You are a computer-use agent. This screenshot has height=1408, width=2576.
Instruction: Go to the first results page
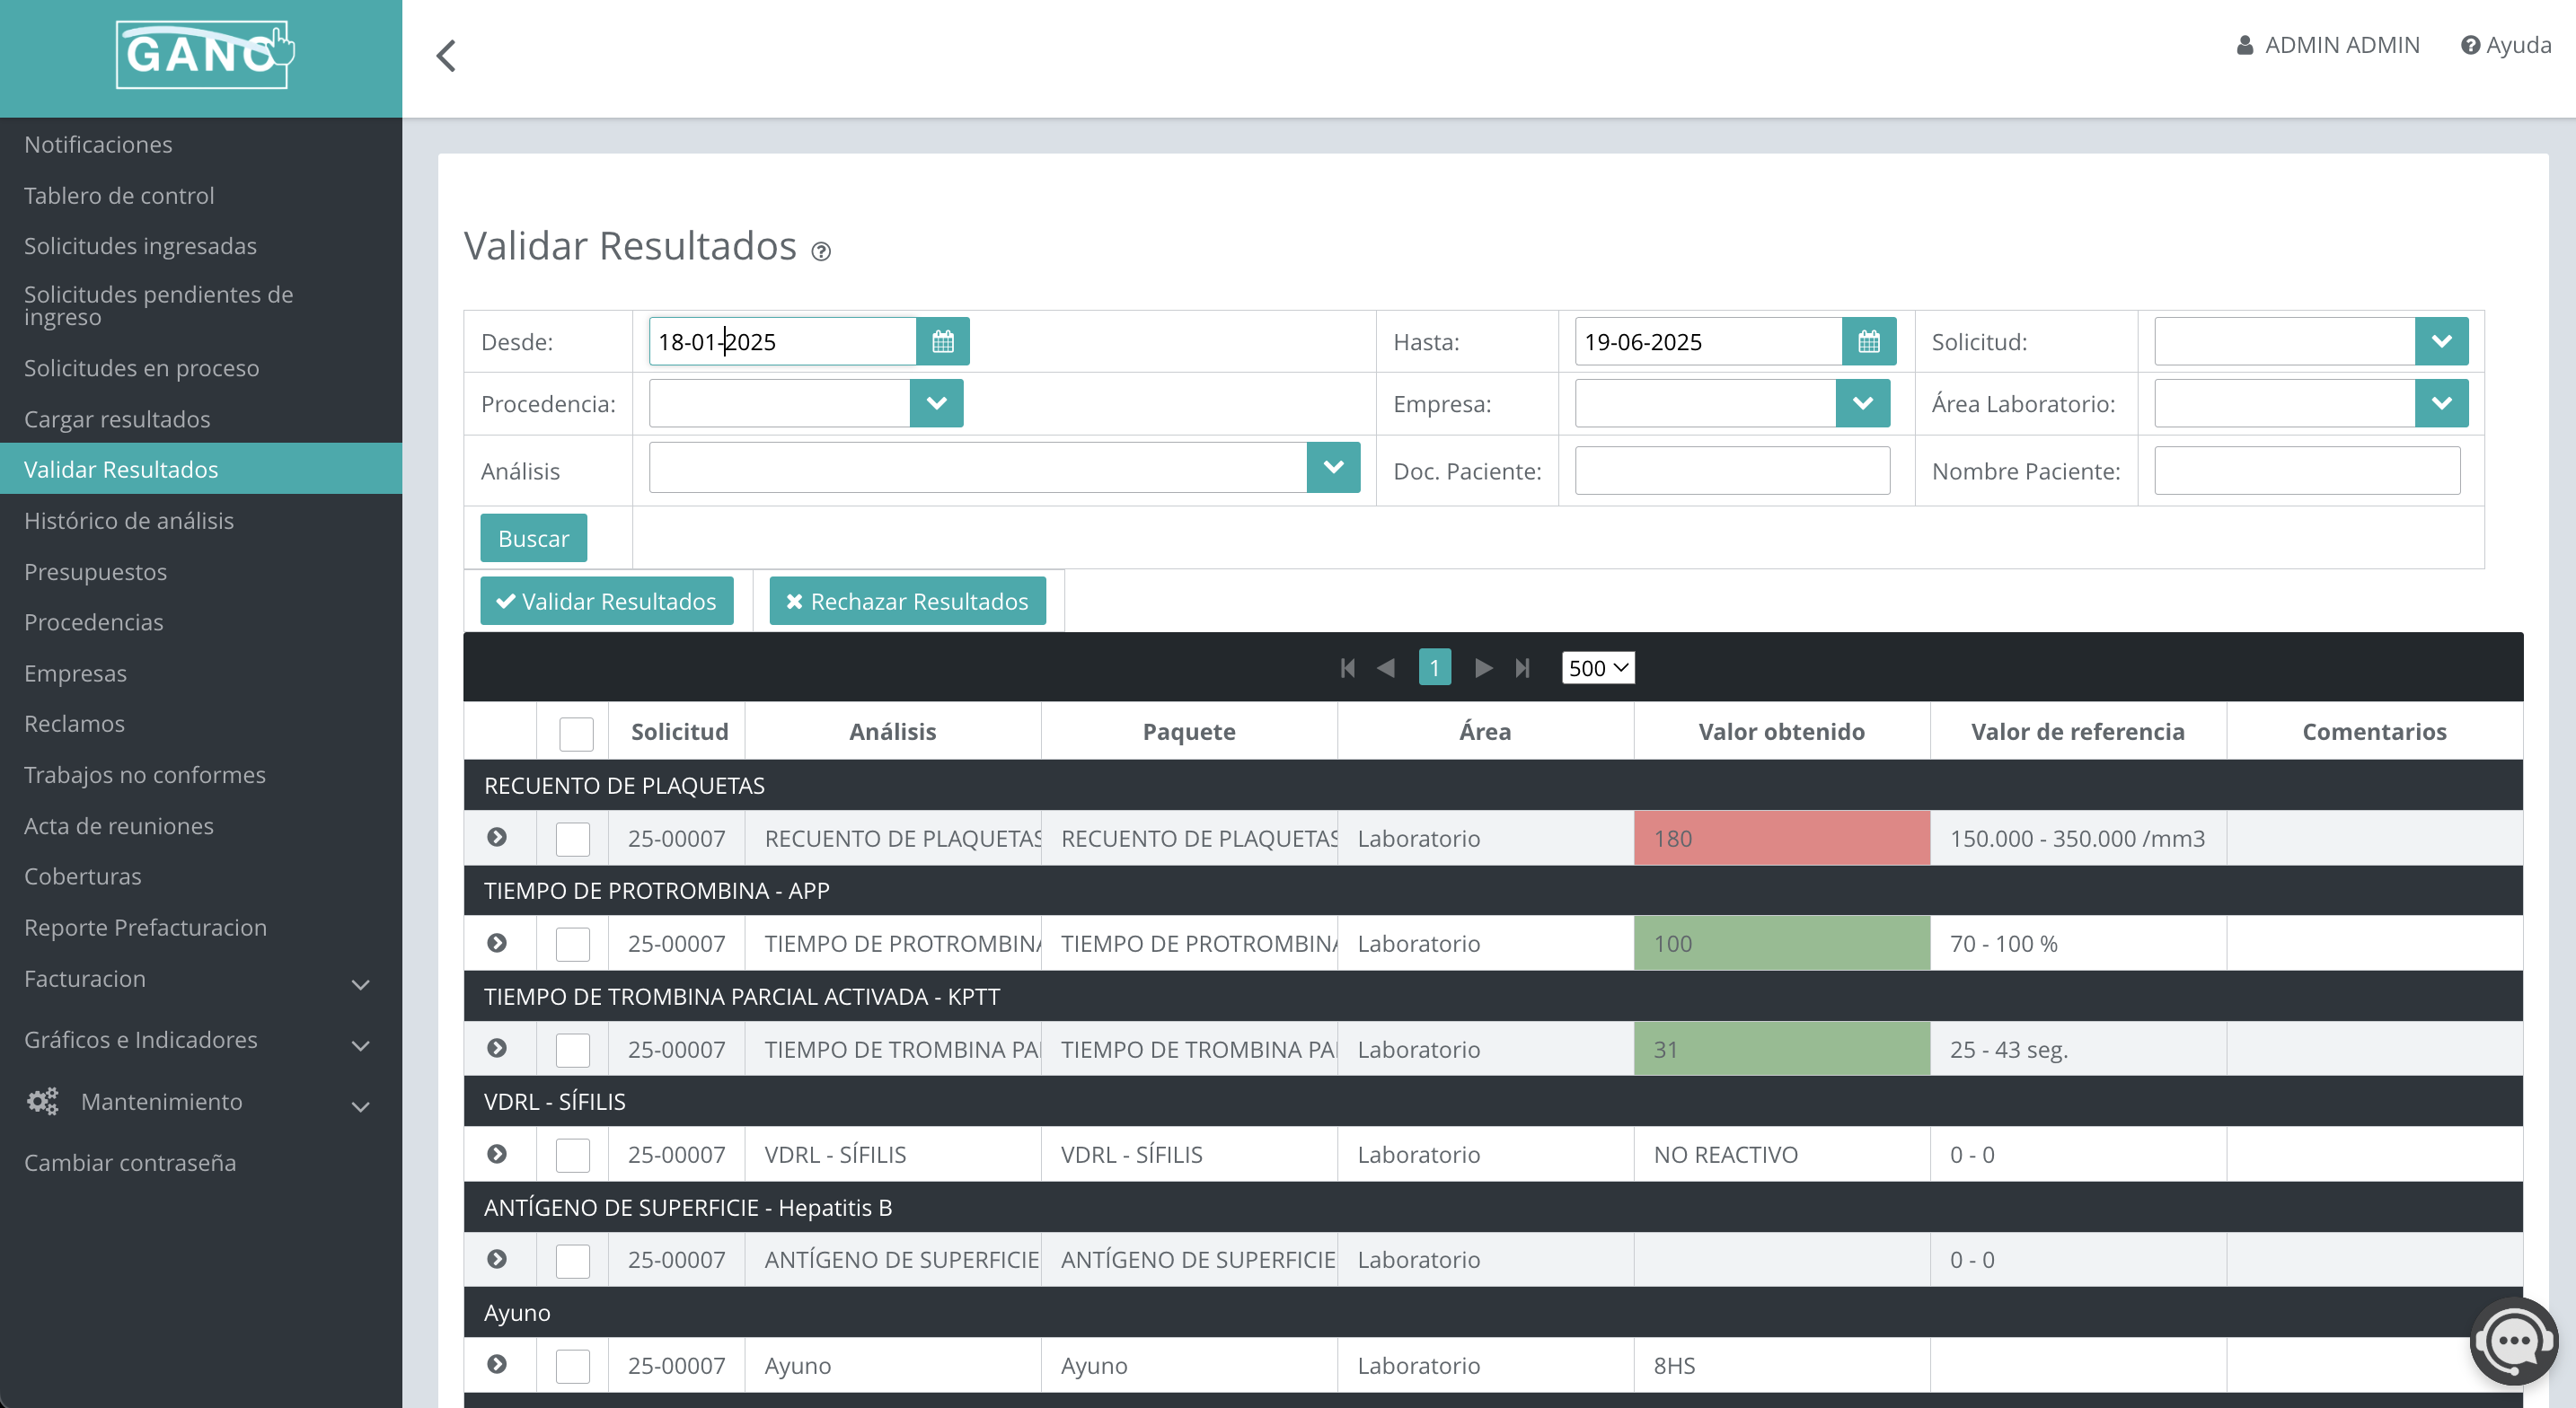1347,667
